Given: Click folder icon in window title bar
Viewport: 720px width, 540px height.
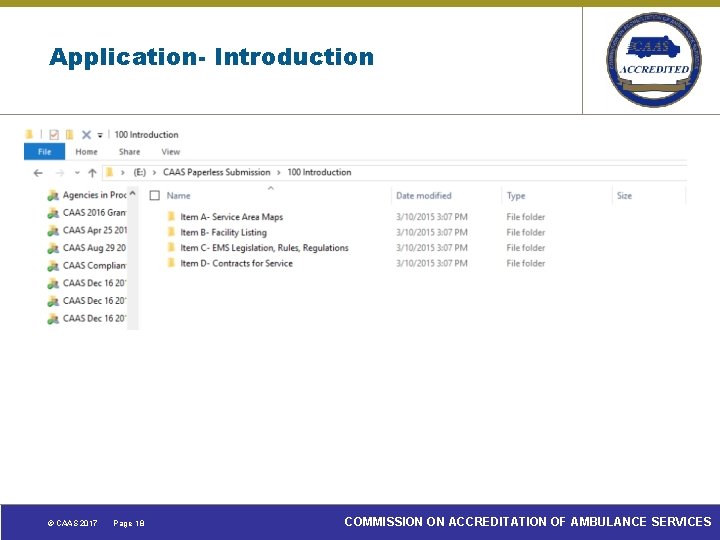Looking at the screenshot, I should coord(29,135).
